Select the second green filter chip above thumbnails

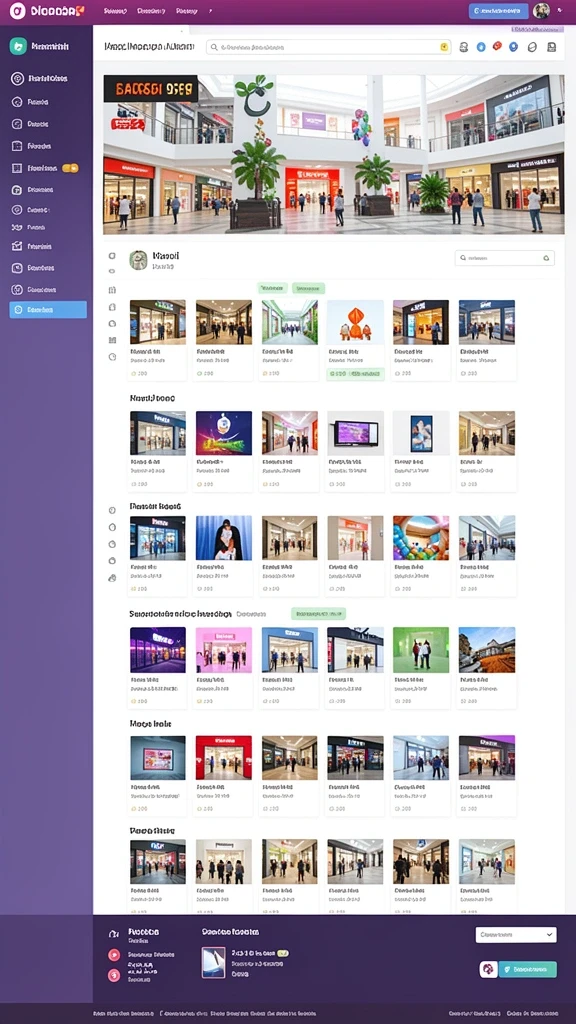(x=308, y=288)
